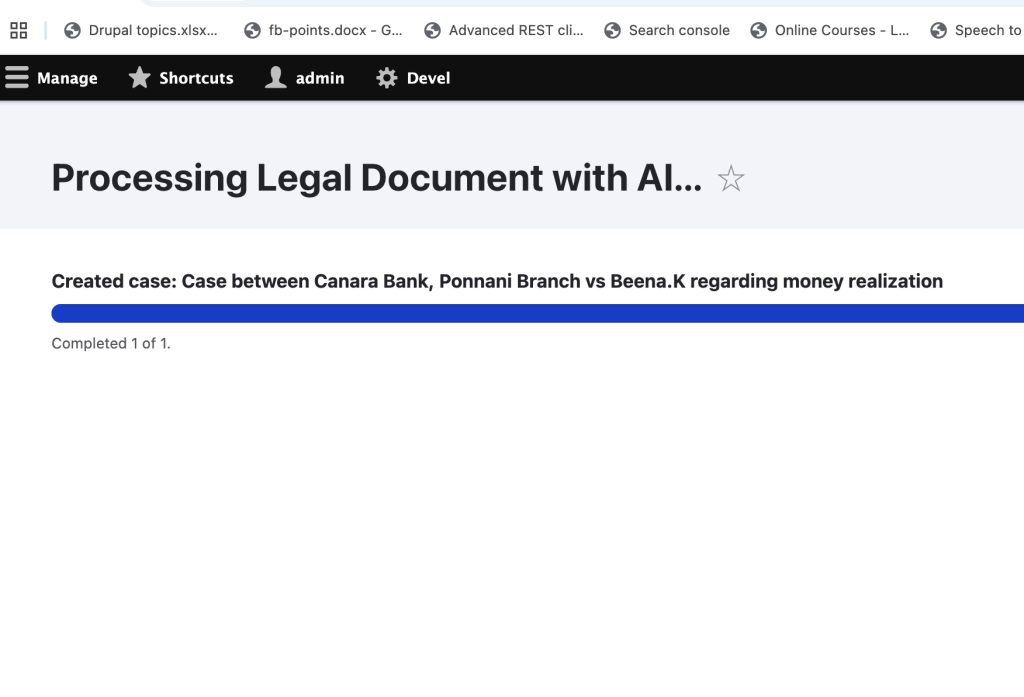Click globe icon of Speech to bookmark

(x=938, y=30)
